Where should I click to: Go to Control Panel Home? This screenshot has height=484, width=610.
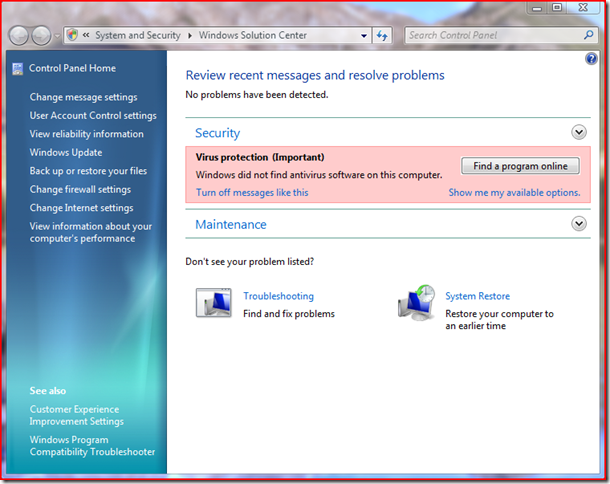72,68
